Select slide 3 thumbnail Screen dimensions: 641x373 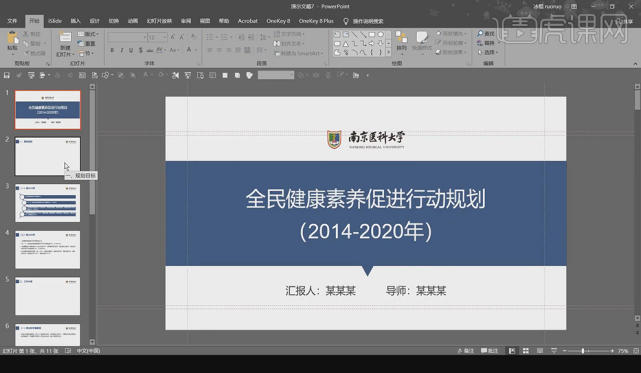point(48,203)
